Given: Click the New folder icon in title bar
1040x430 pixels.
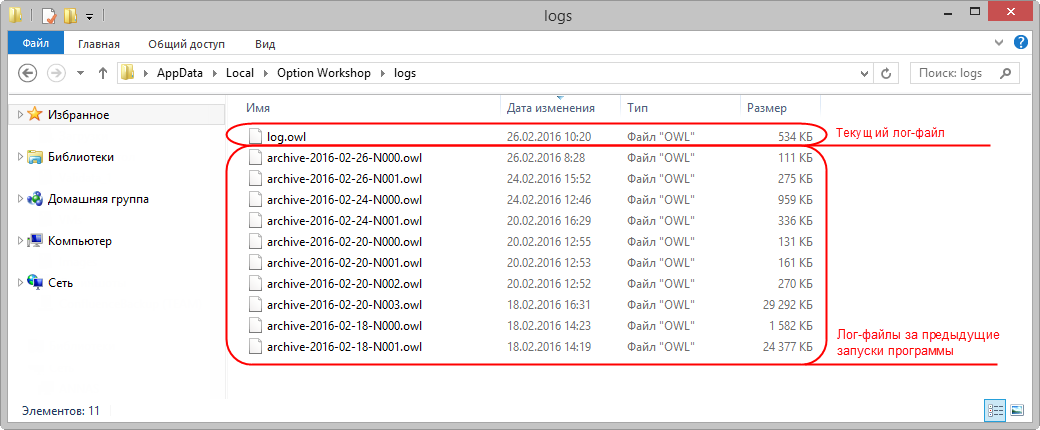Looking at the screenshot, I should 70,16.
